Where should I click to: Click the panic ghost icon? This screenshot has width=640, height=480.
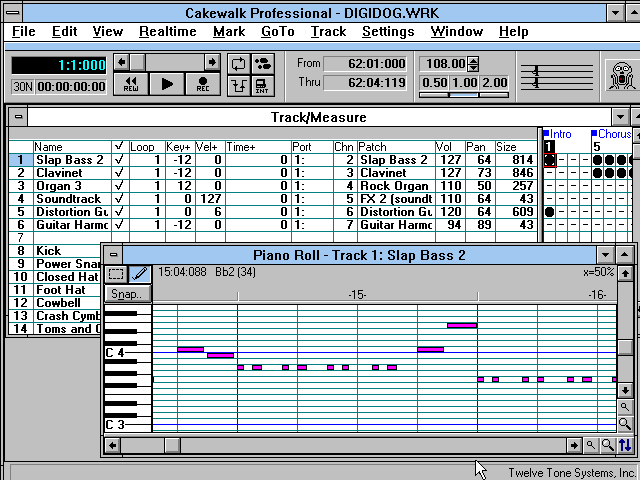[622, 75]
